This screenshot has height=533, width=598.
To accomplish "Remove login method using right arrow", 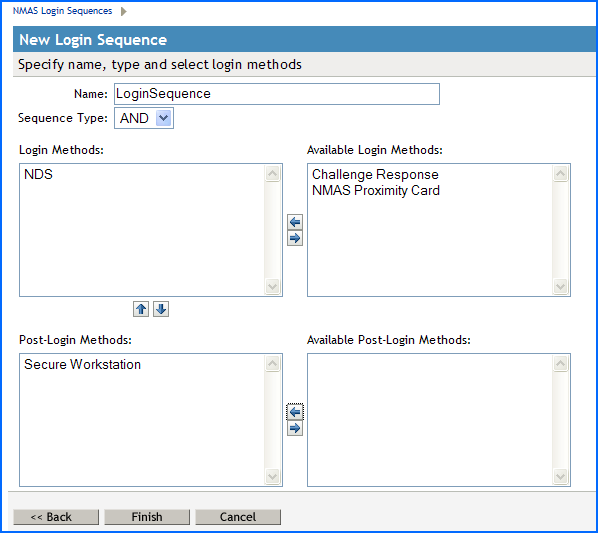I will pos(295,238).
